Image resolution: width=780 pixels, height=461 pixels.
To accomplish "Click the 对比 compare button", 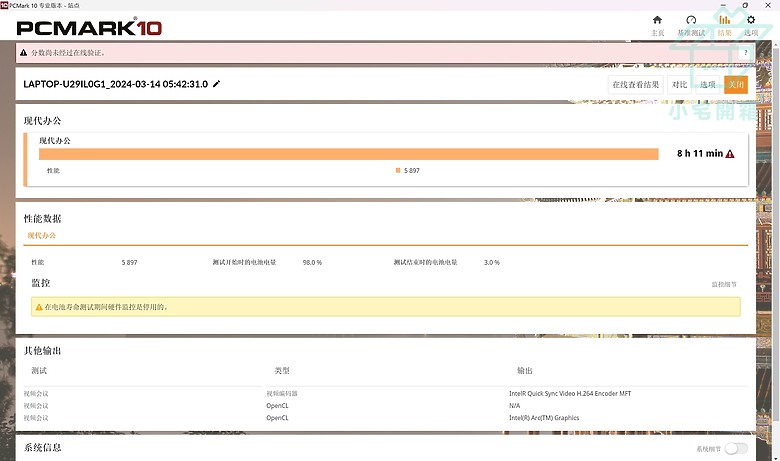I will [679, 85].
